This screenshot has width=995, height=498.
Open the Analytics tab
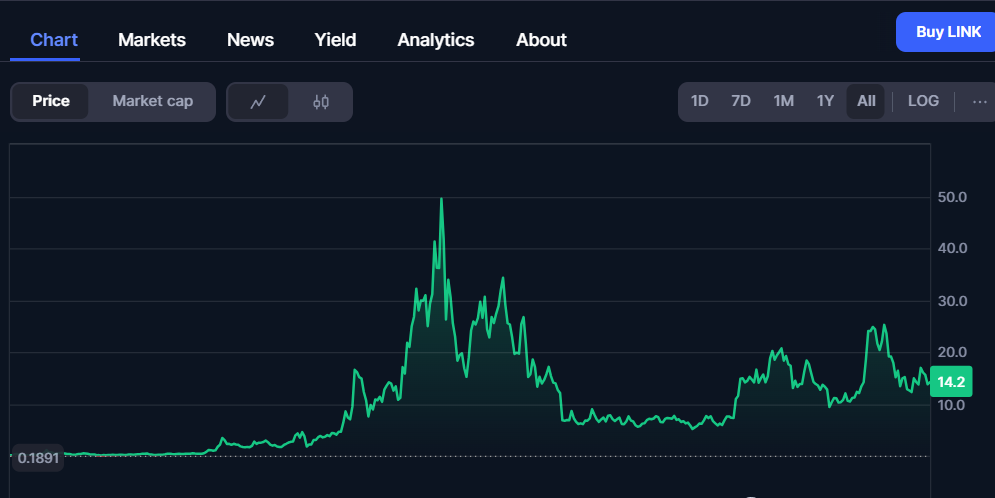click(x=436, y=40)
